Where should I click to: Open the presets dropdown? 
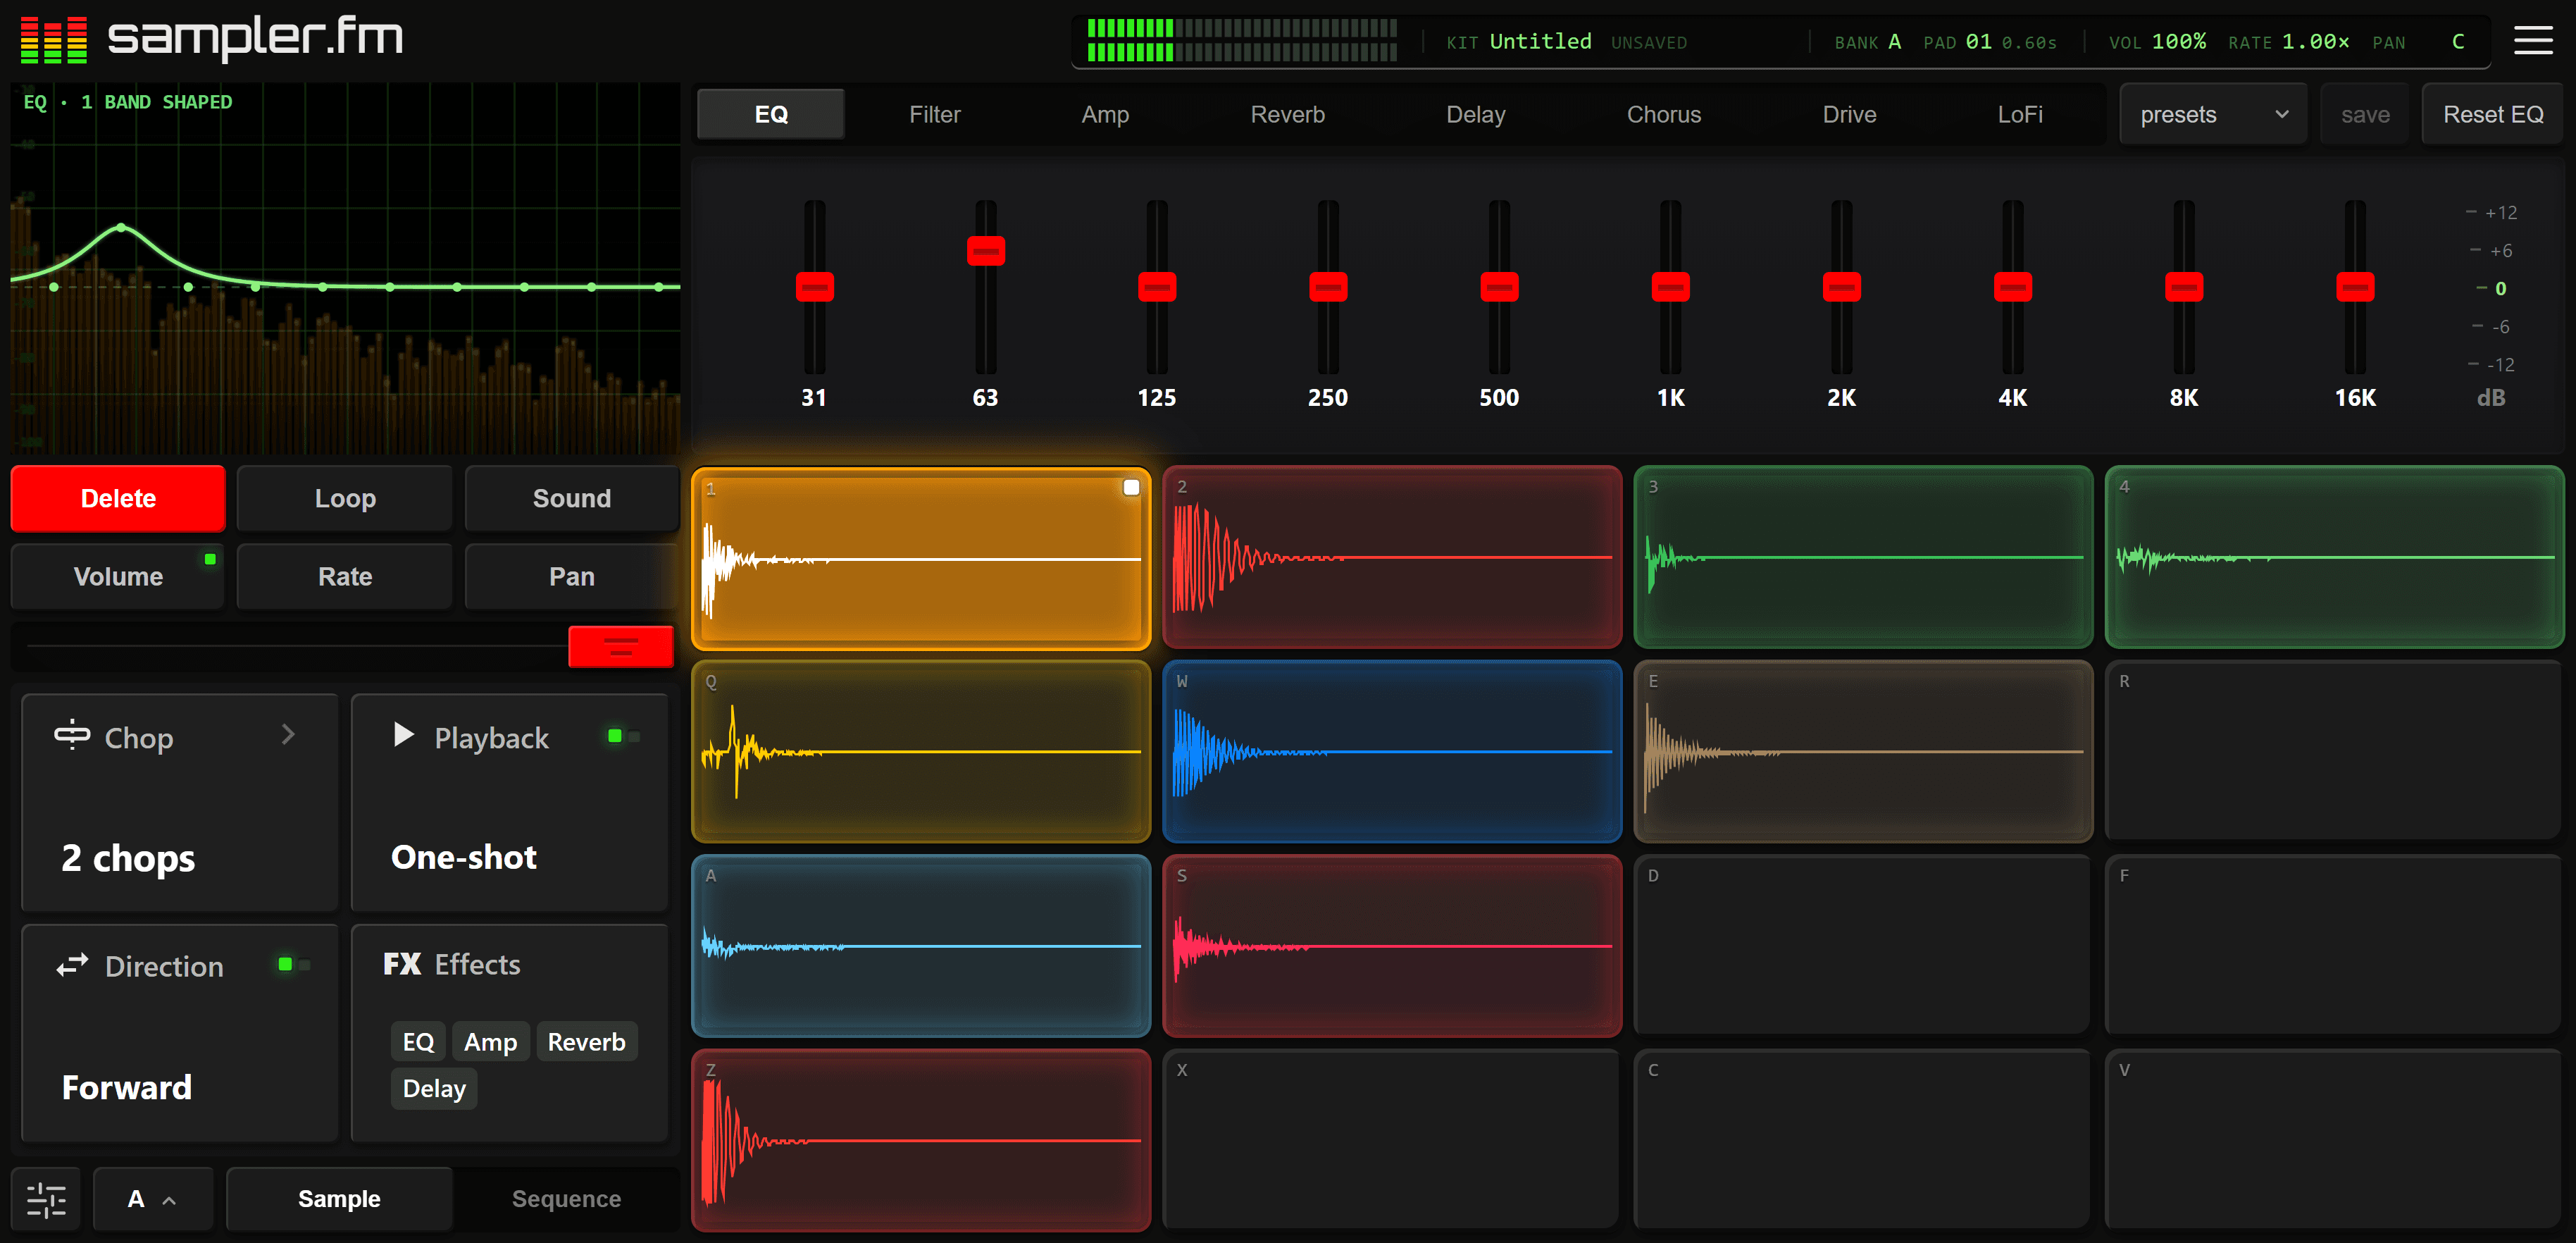click(x=2212, y=115)
